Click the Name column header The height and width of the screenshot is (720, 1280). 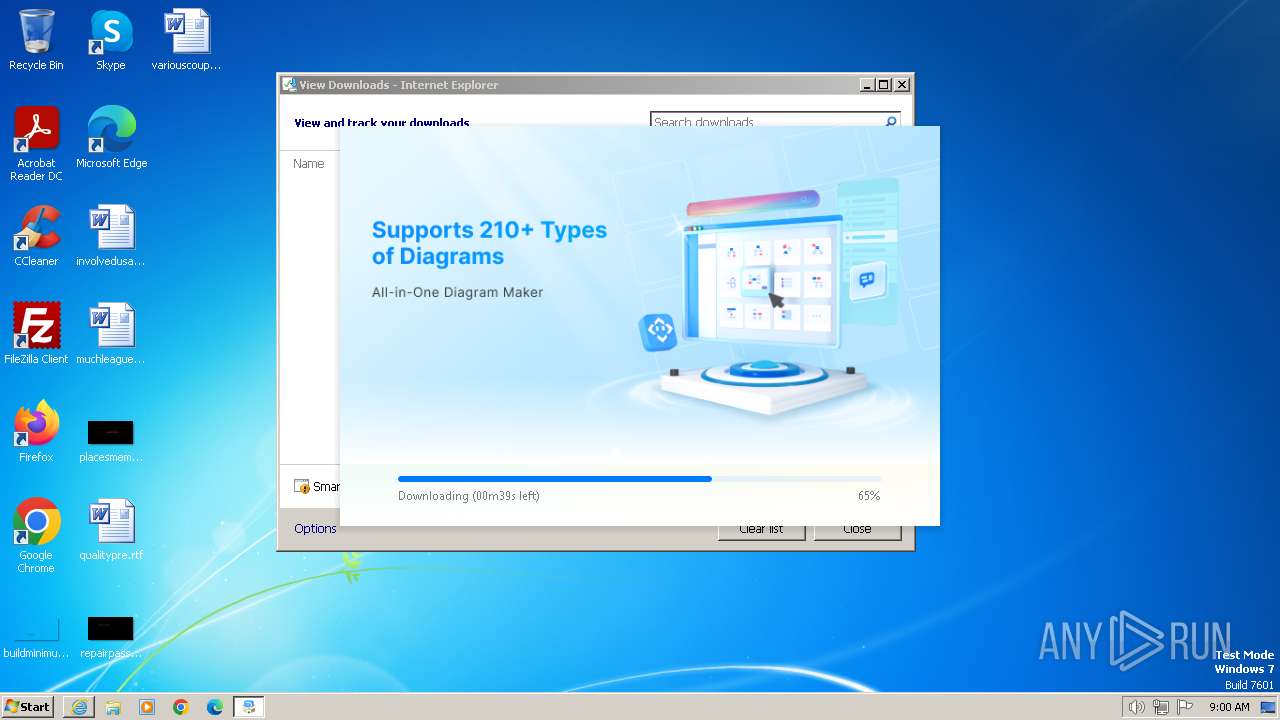[309, 164]
